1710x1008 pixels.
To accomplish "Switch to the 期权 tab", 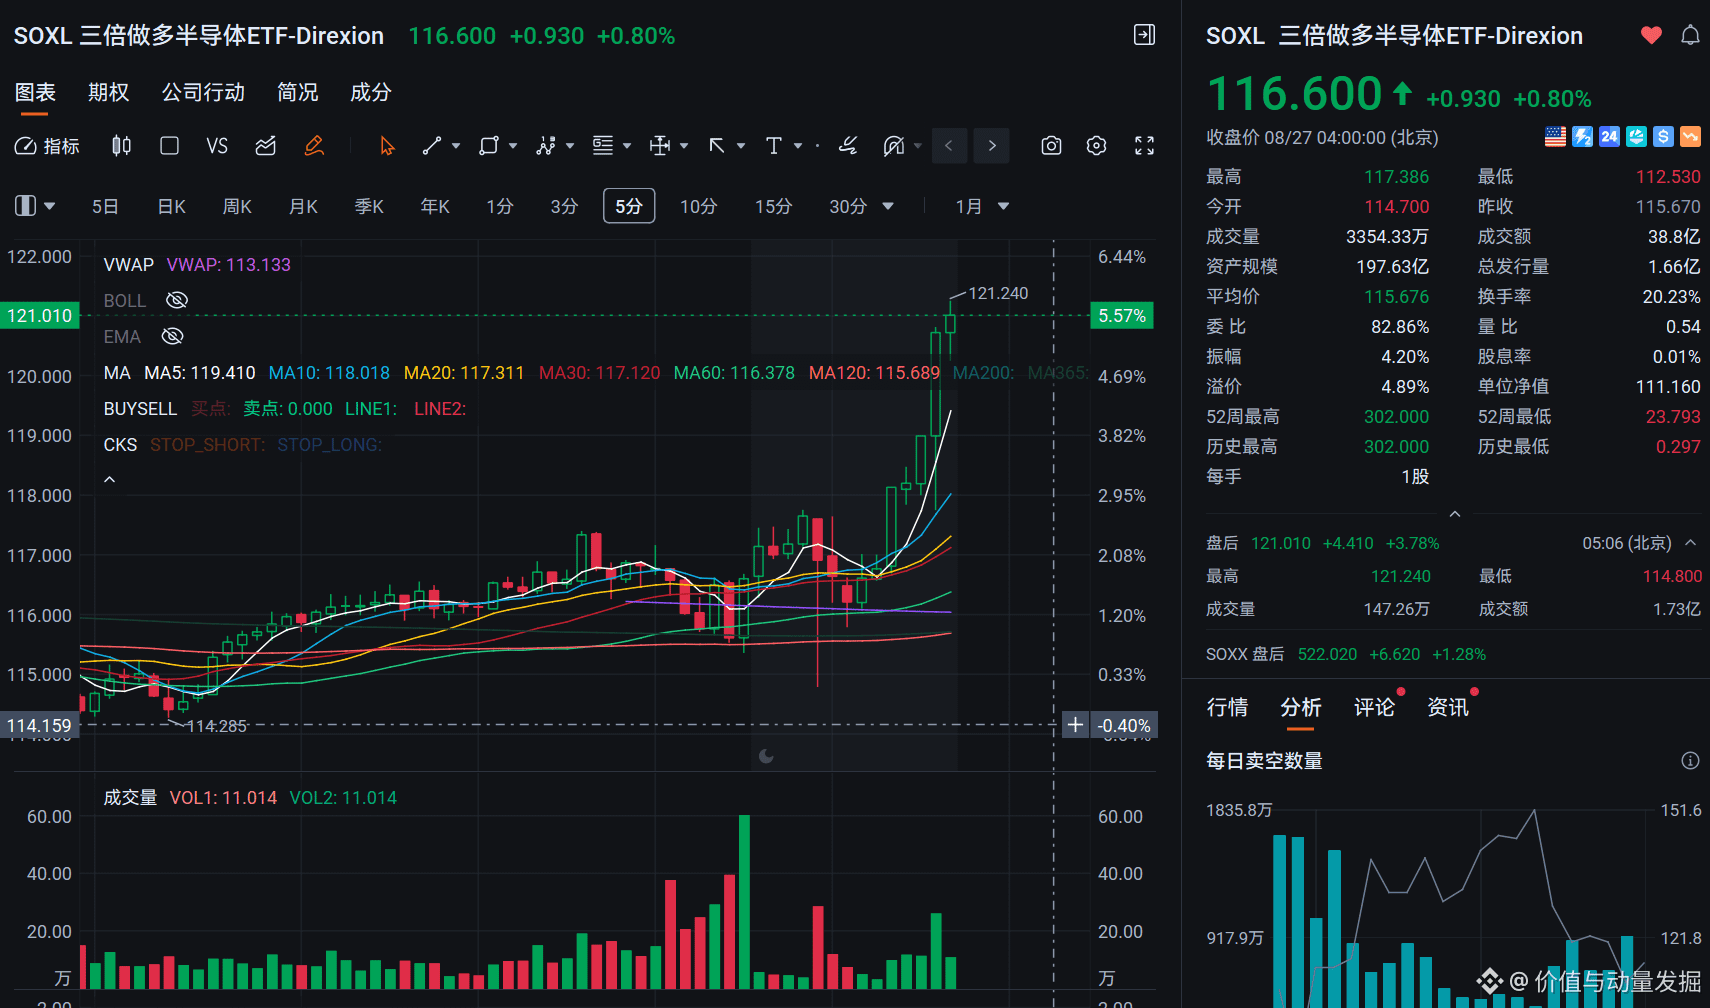I will pos(108,92).
